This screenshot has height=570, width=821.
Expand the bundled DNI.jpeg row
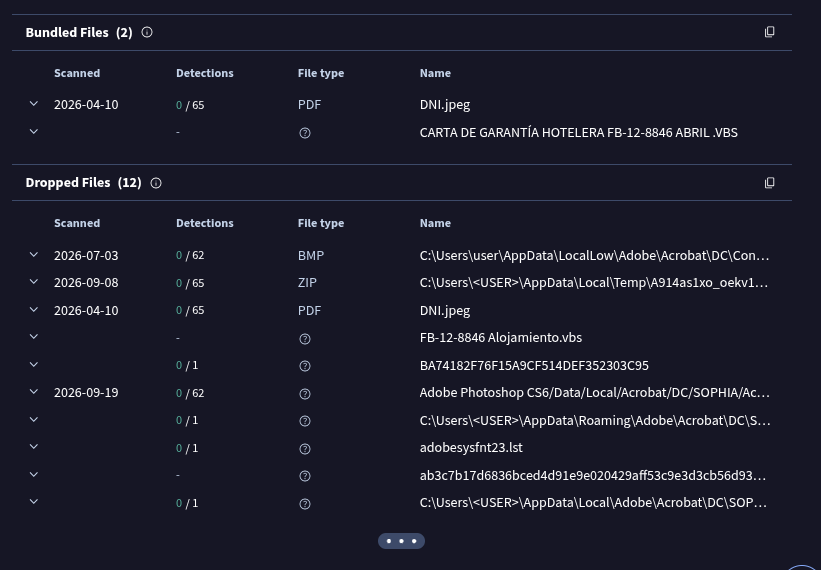(34, 104)
